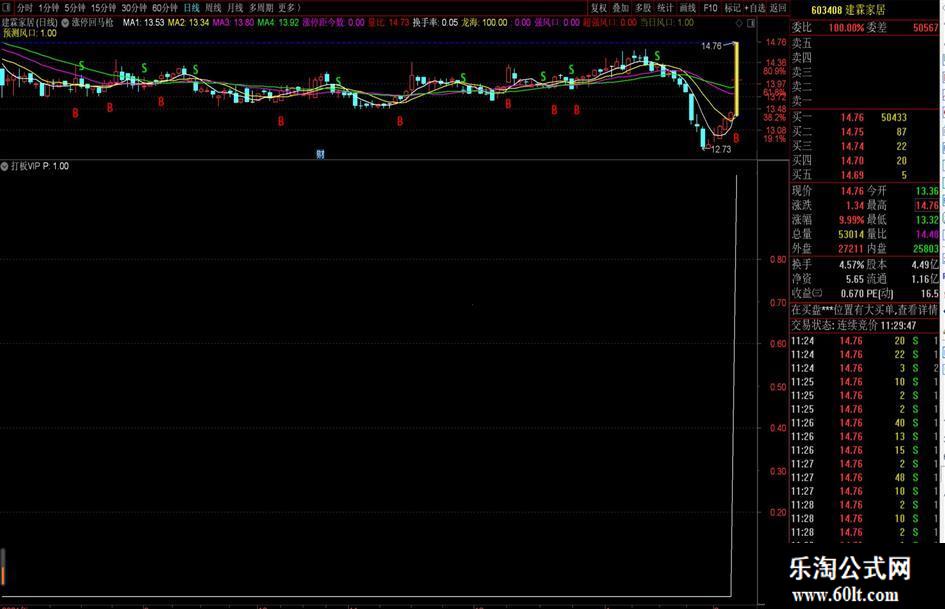
Task: Click the 预测风口: 1.00 indicator value
Action: click(30, 33)
